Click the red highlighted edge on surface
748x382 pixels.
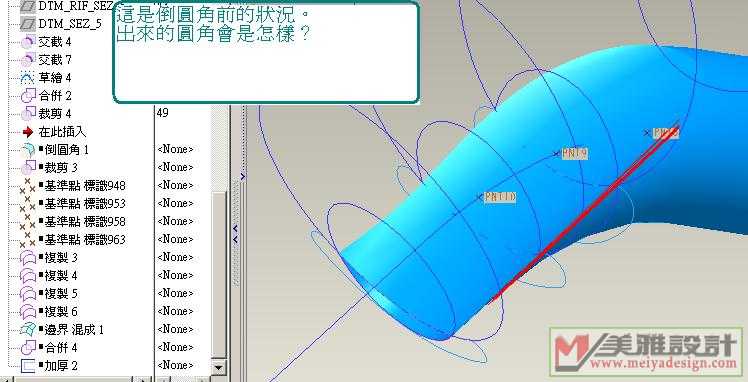click(x=584, y=215)
